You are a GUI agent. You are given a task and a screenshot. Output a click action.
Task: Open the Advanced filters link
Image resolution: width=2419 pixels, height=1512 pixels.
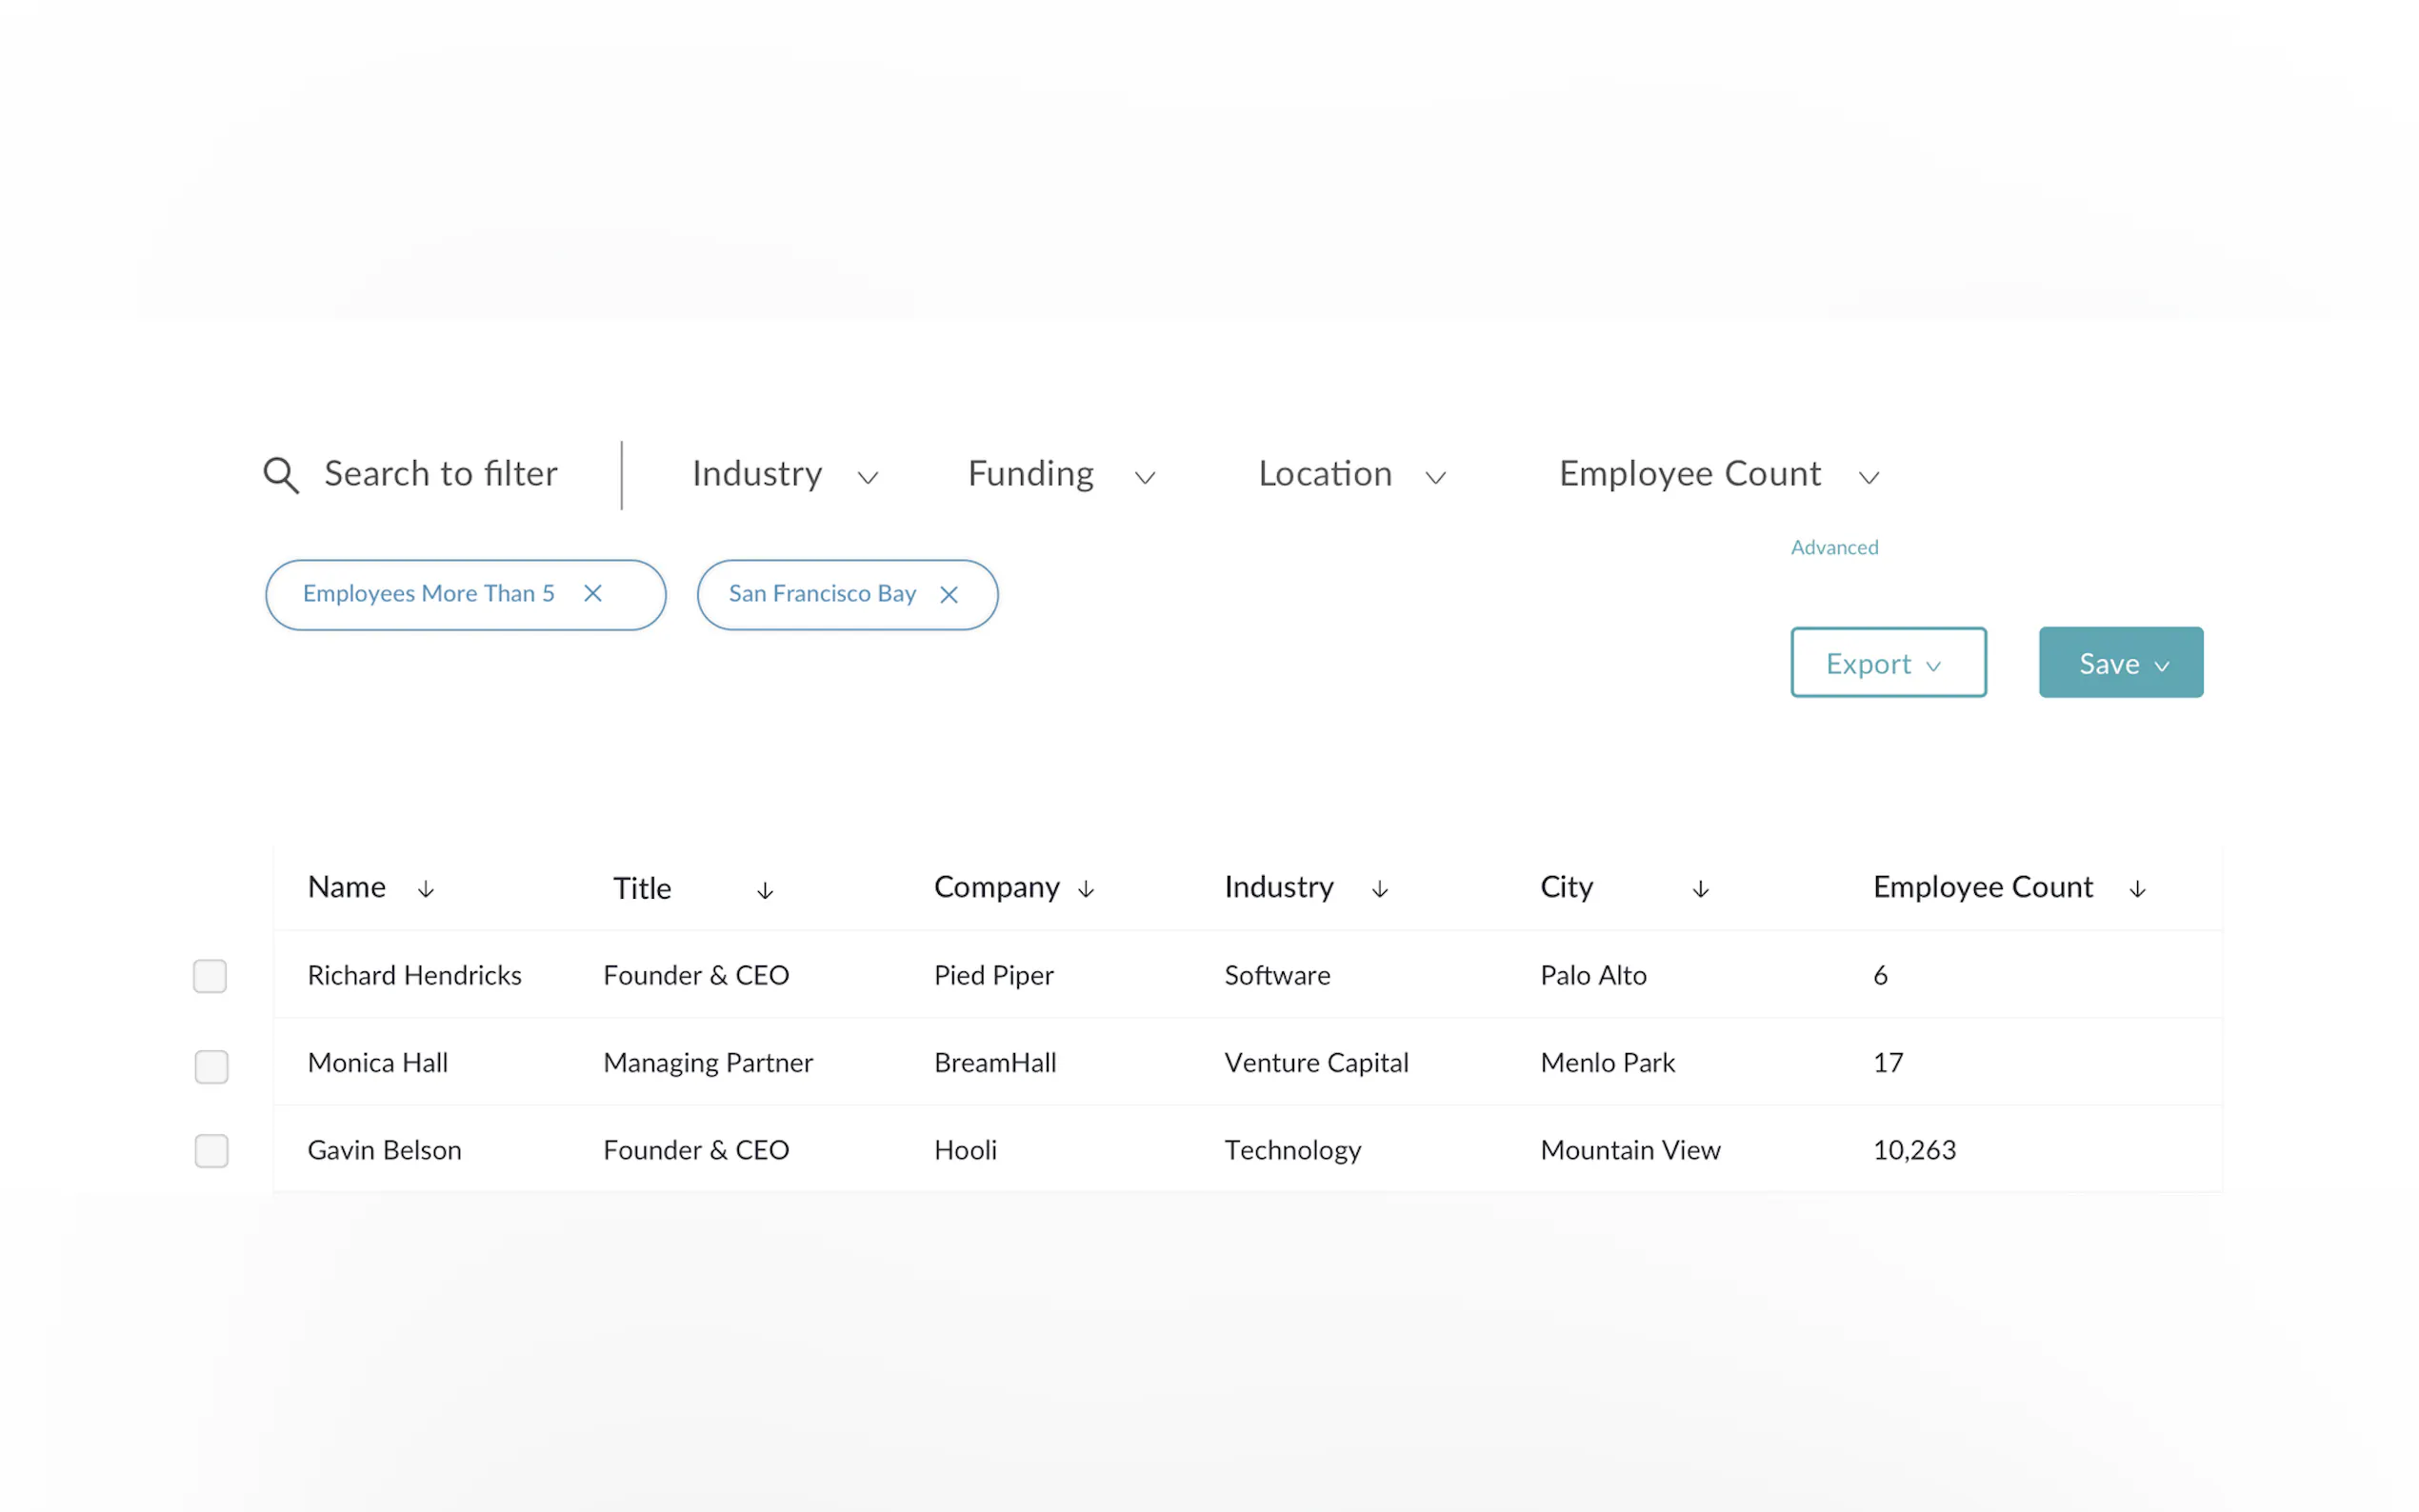tap(1834, 547)
